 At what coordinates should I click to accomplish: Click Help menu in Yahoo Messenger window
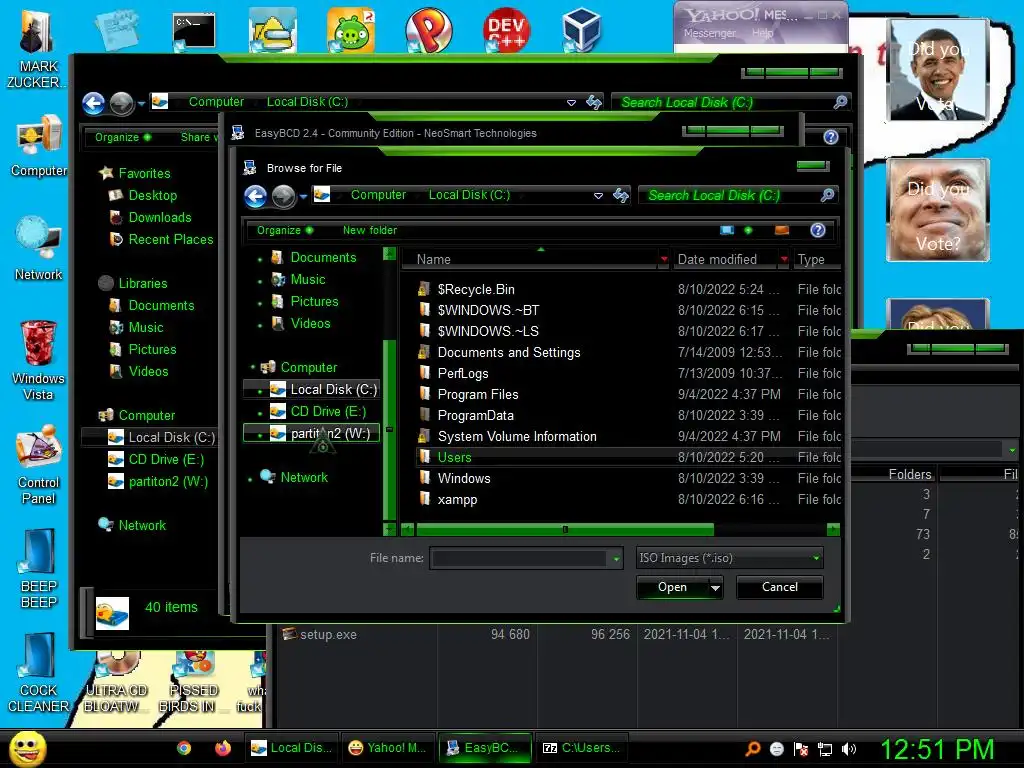click(x=762, y=33)
